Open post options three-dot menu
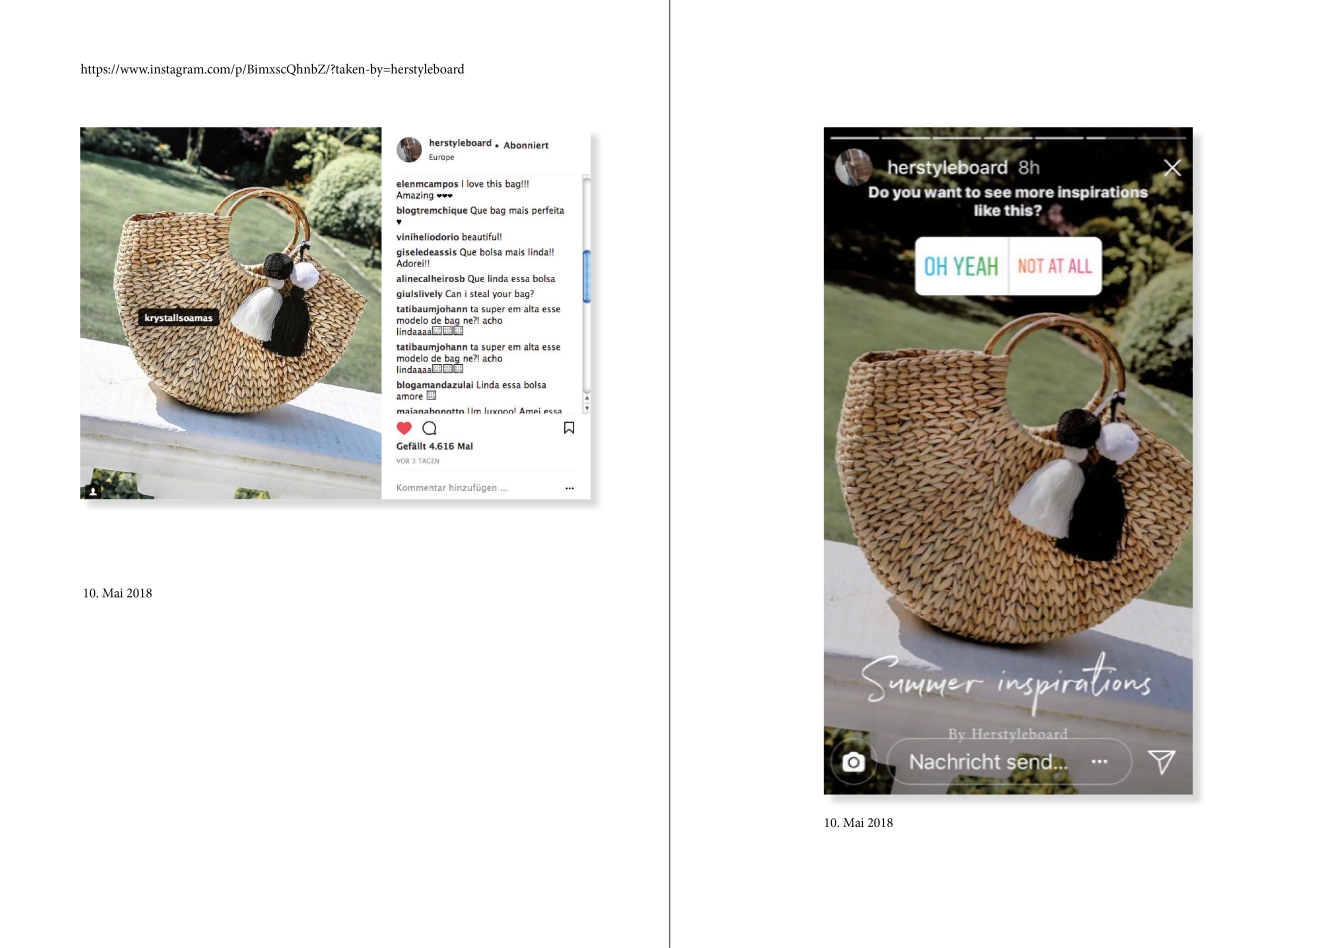Viewport: 1340px width, 948px height. (570, 488)
